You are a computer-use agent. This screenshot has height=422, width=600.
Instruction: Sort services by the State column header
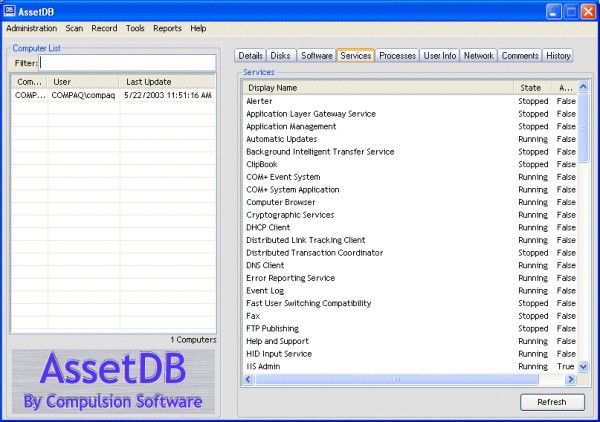[x=532, y=88]
